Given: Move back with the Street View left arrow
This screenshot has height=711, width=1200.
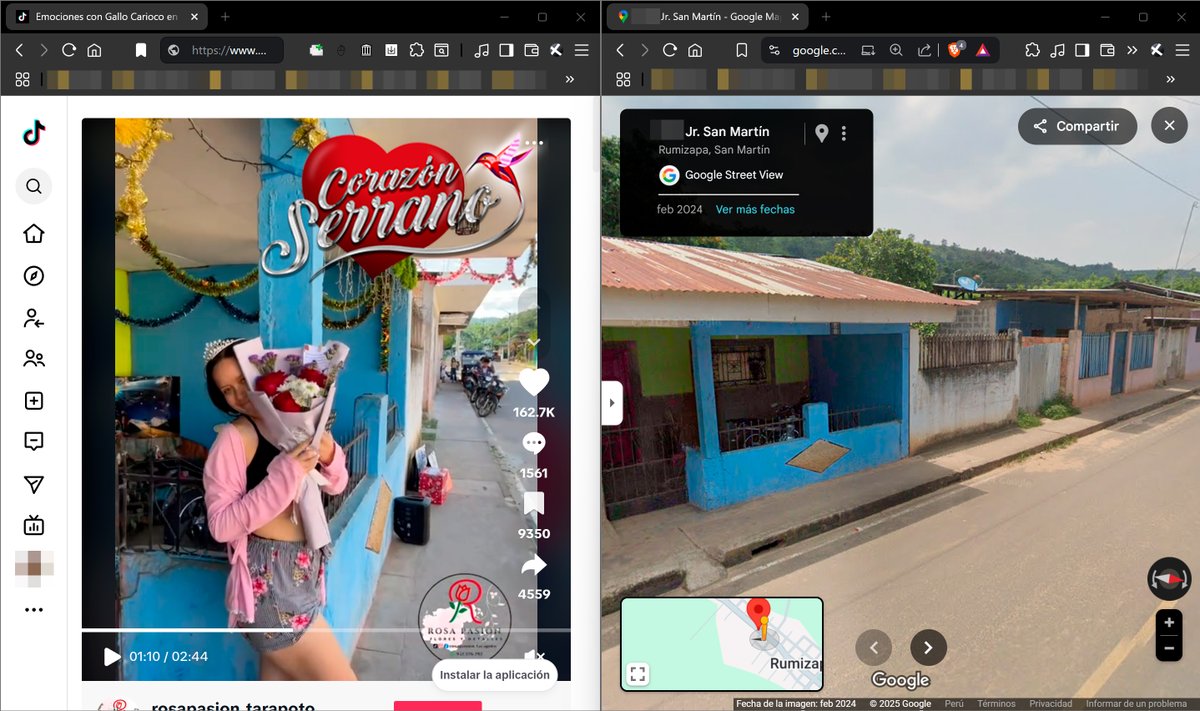Looking at the screenshot, I should (874, 648).
